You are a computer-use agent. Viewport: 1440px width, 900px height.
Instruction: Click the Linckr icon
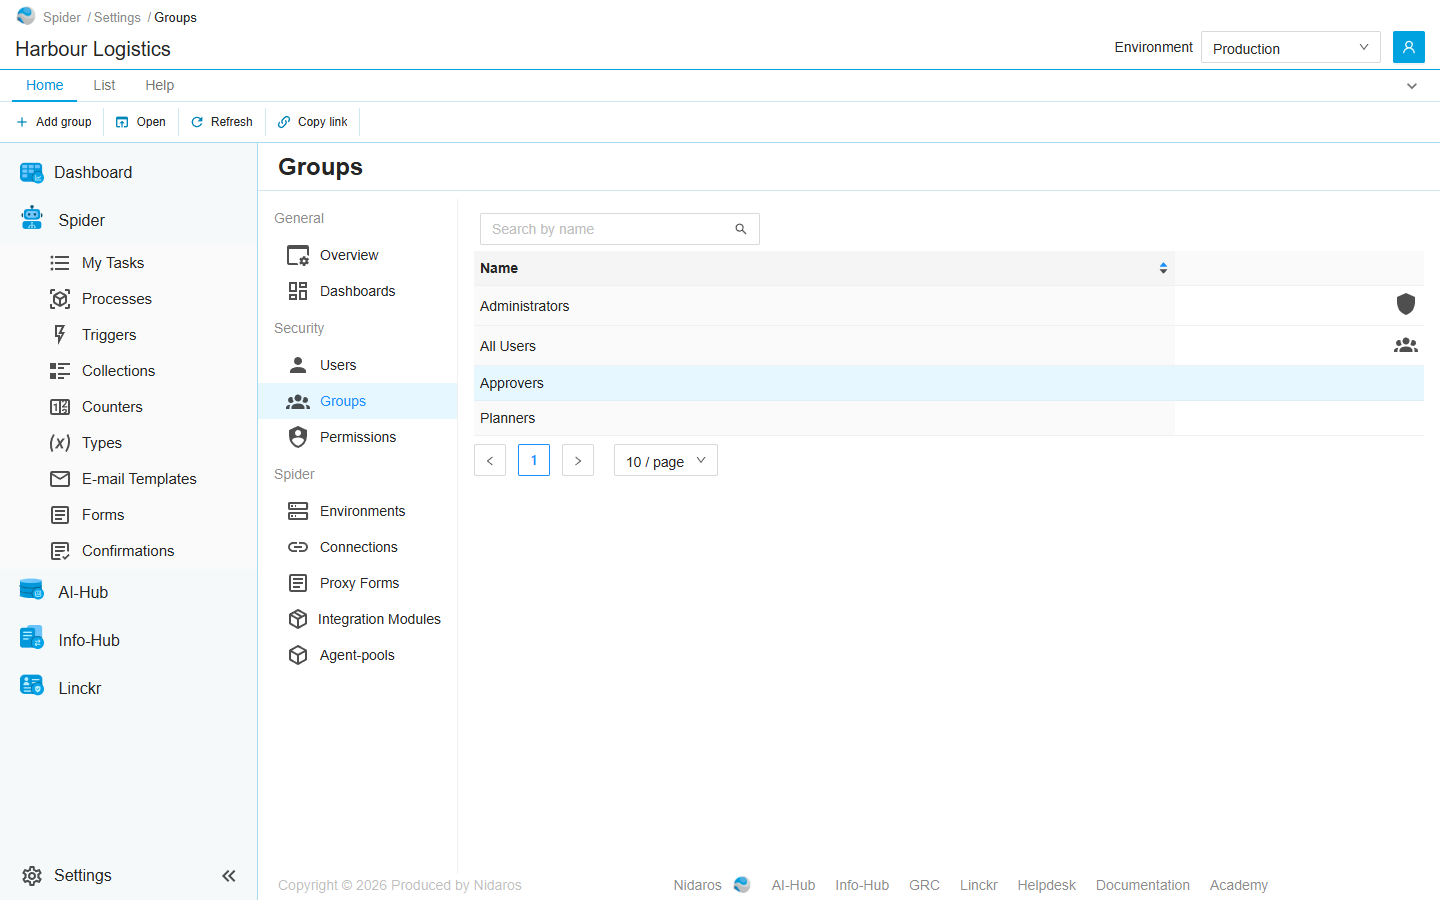[x=32, y=685]
